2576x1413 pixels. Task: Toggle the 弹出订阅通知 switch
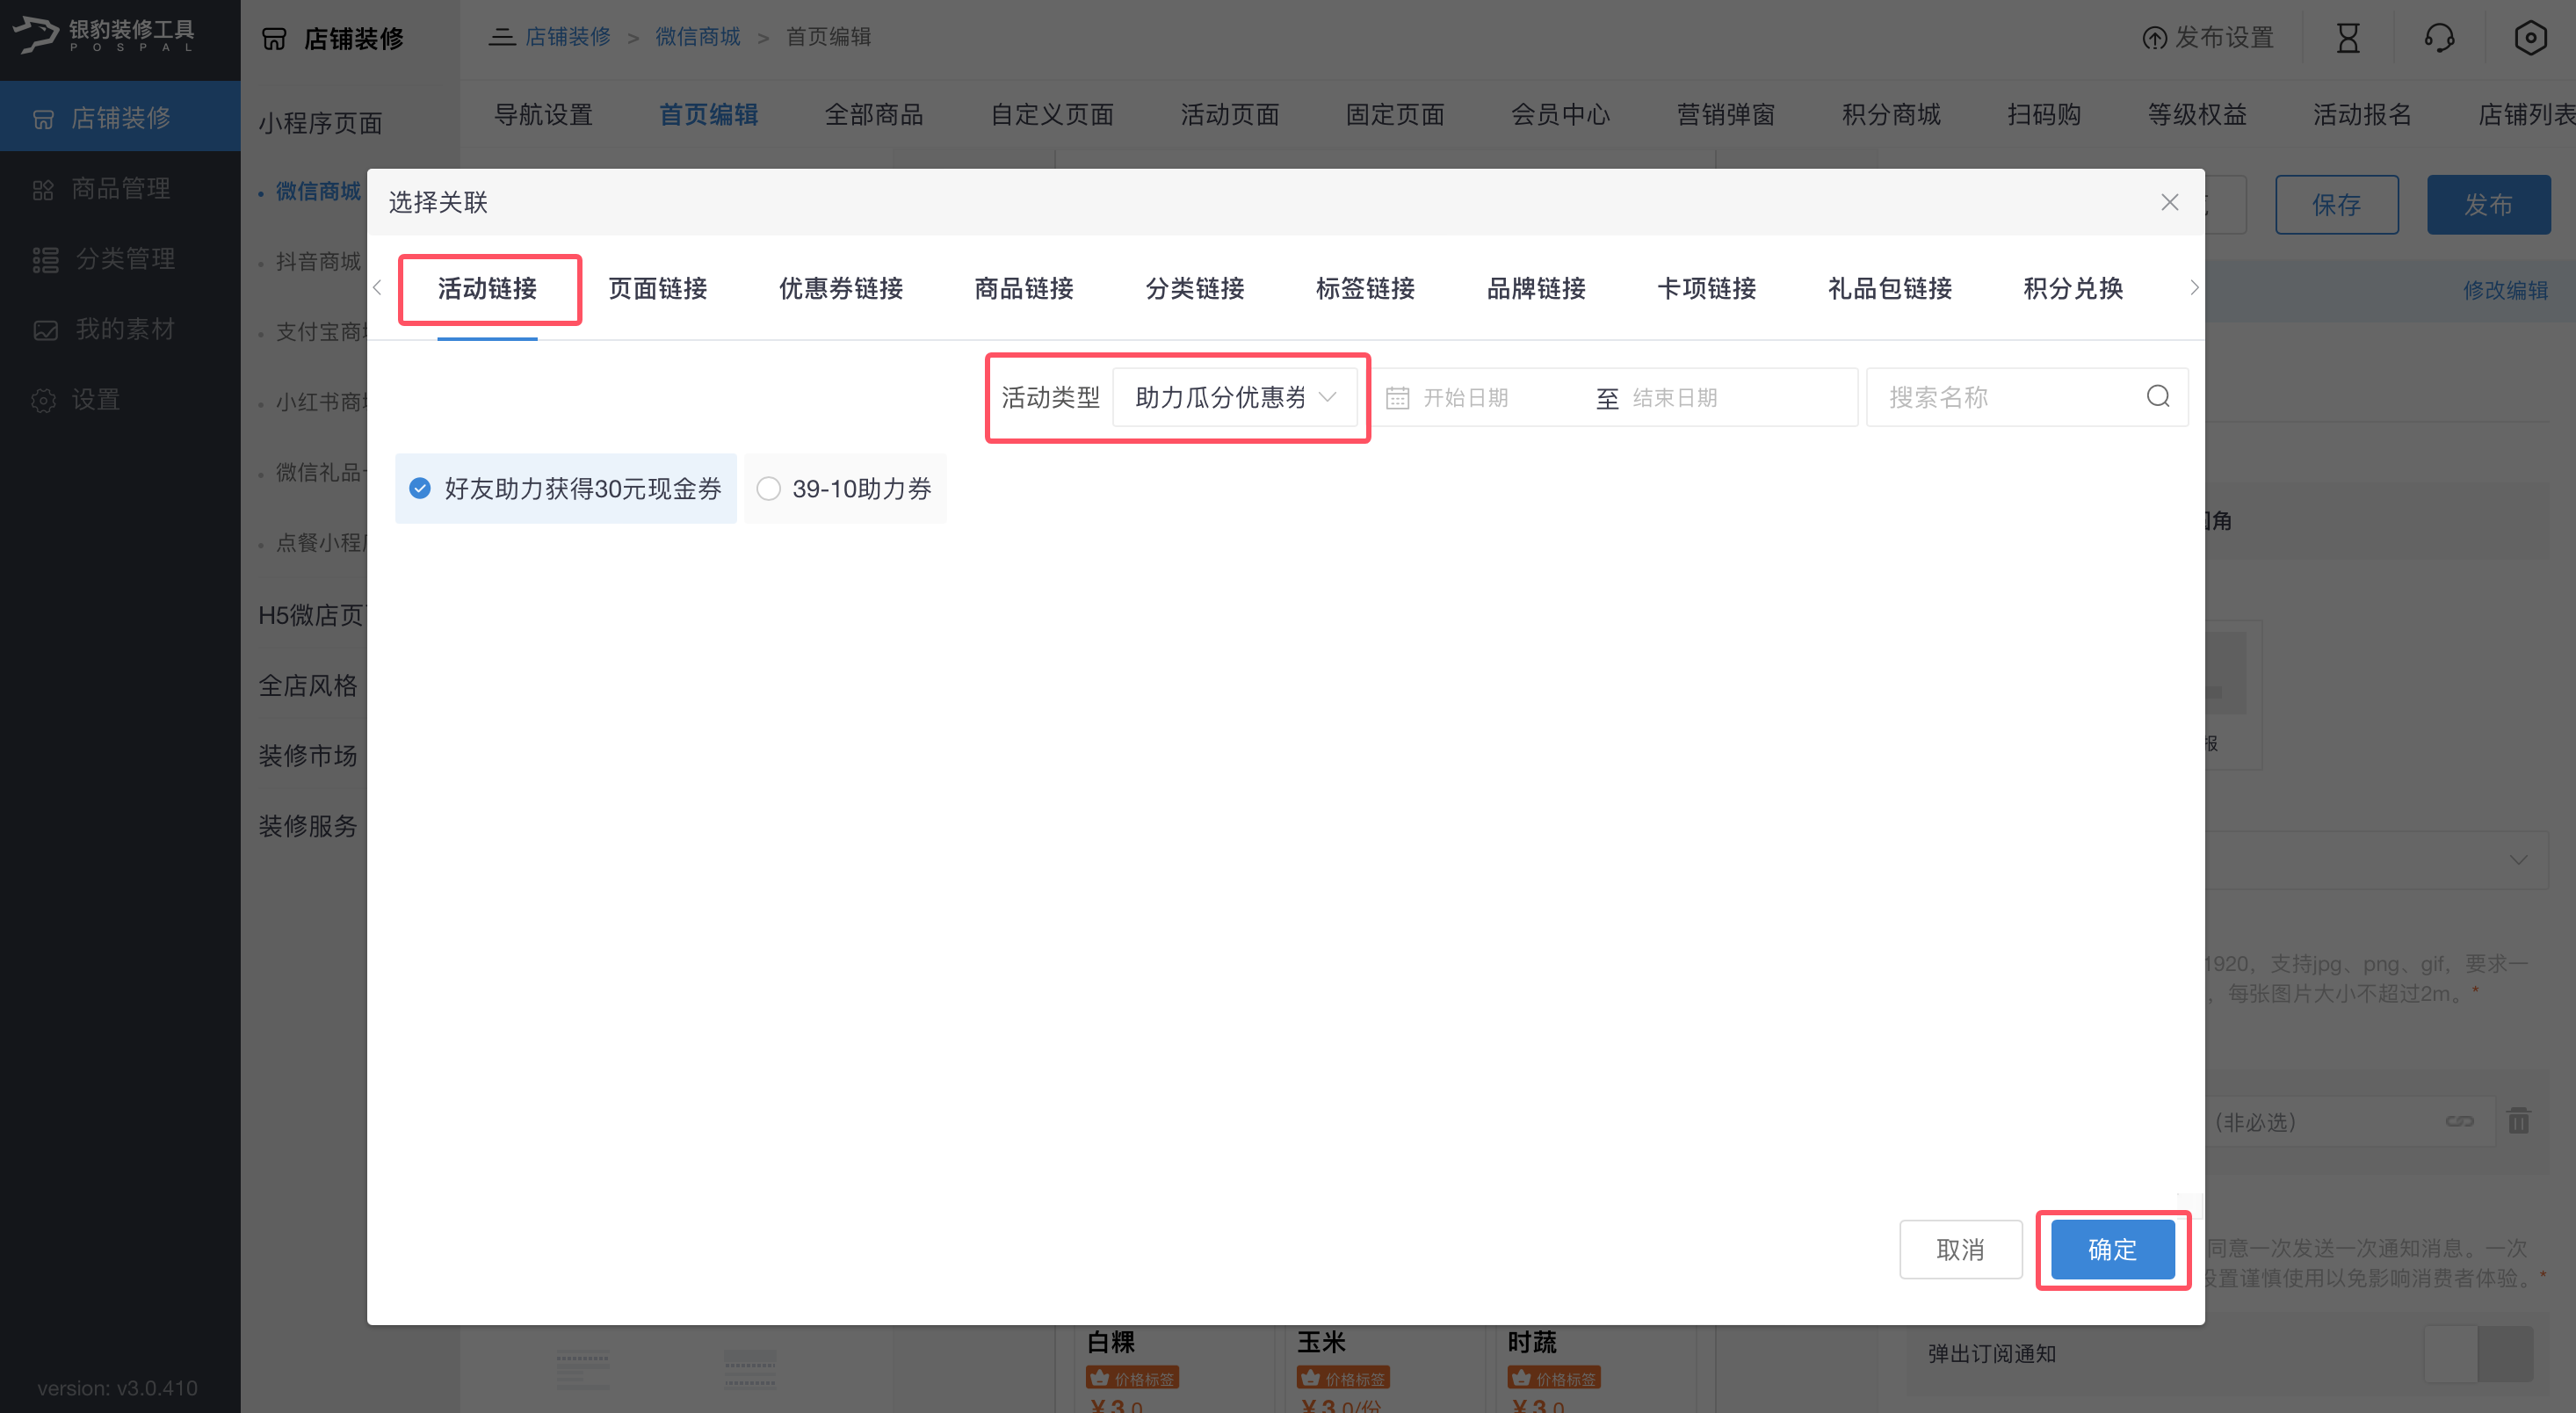[x=2478, y=1354]
